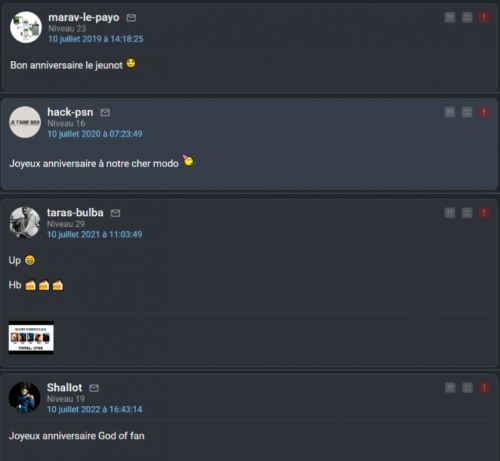Open Shallot's profile name
The width and height of the screenshot is (500, 461).
64,388
